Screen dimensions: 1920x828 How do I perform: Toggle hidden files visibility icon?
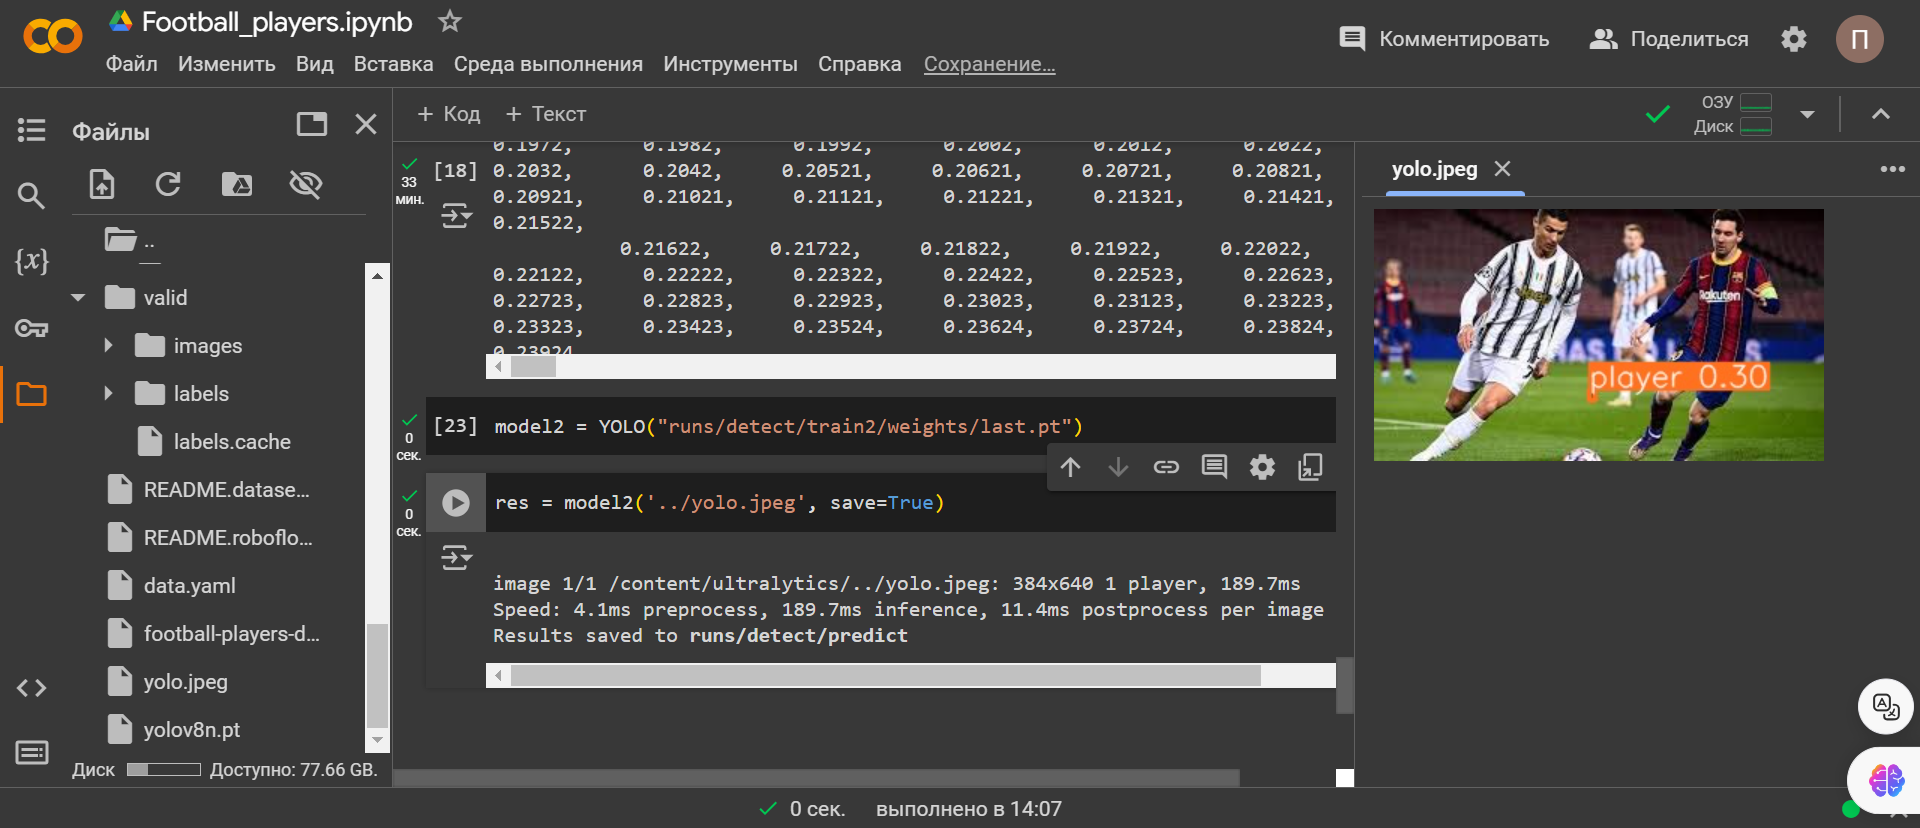[x=305, y=184]
